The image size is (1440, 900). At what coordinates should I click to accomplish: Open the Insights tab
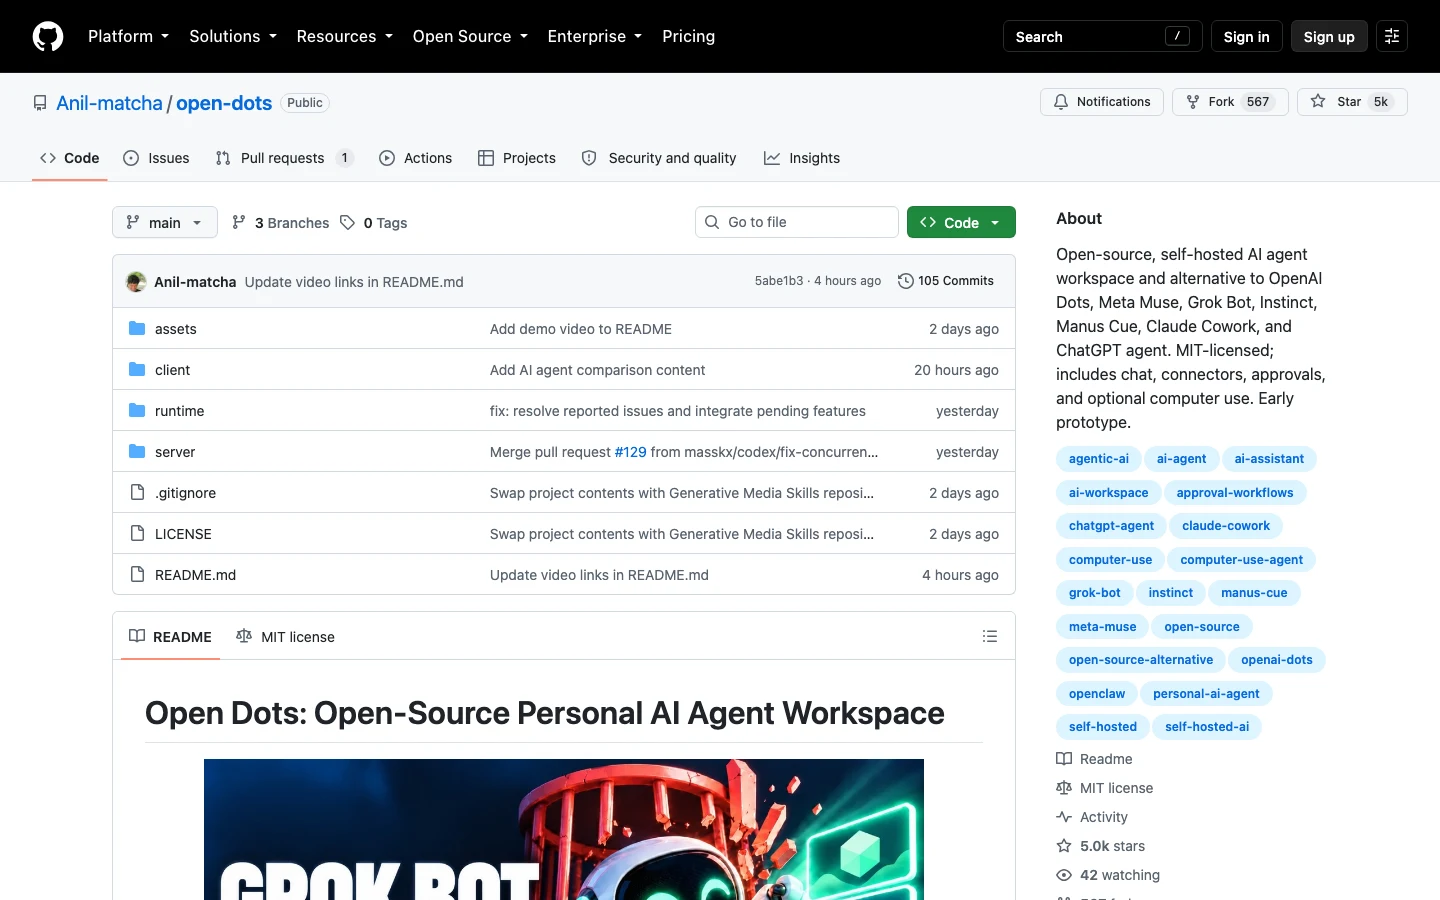point(802,158)
